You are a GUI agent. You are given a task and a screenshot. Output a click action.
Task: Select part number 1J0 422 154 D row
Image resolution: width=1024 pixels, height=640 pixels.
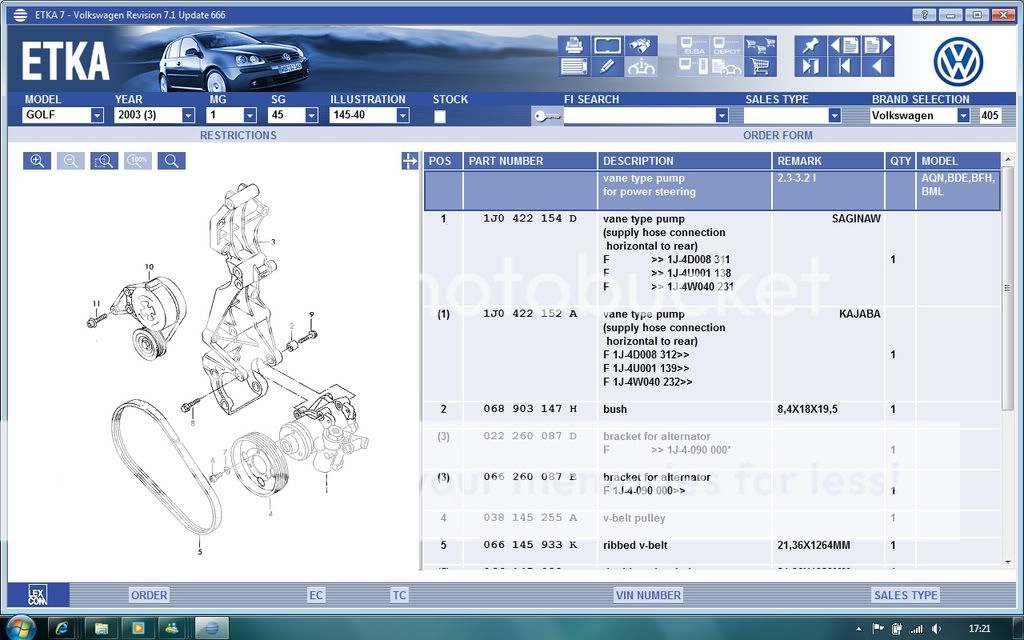point(530,218)
